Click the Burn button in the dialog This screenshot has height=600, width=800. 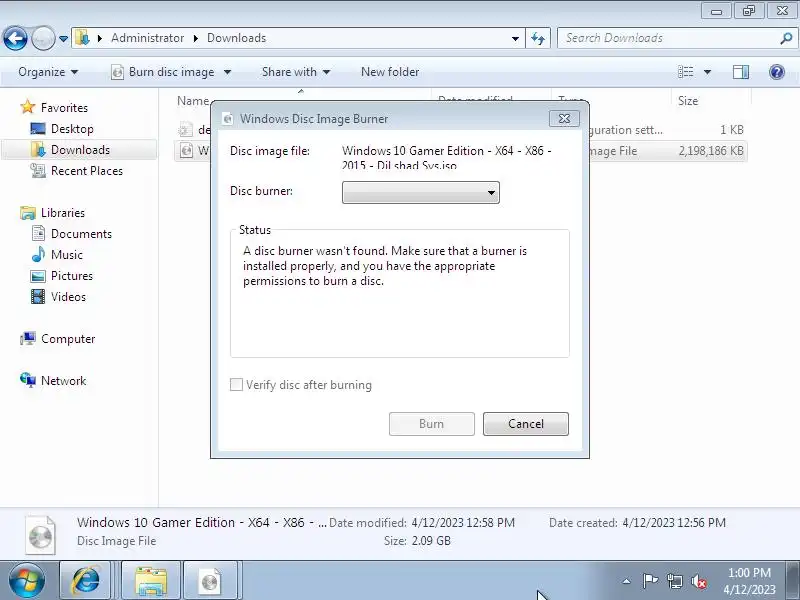(x=432, y=424)
